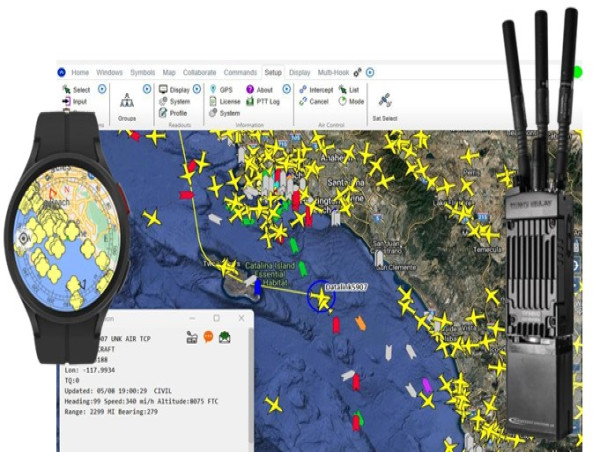Maximize the track info window
Image resolution: width=600 pixels, height=452 pixels.
(217, 318)
